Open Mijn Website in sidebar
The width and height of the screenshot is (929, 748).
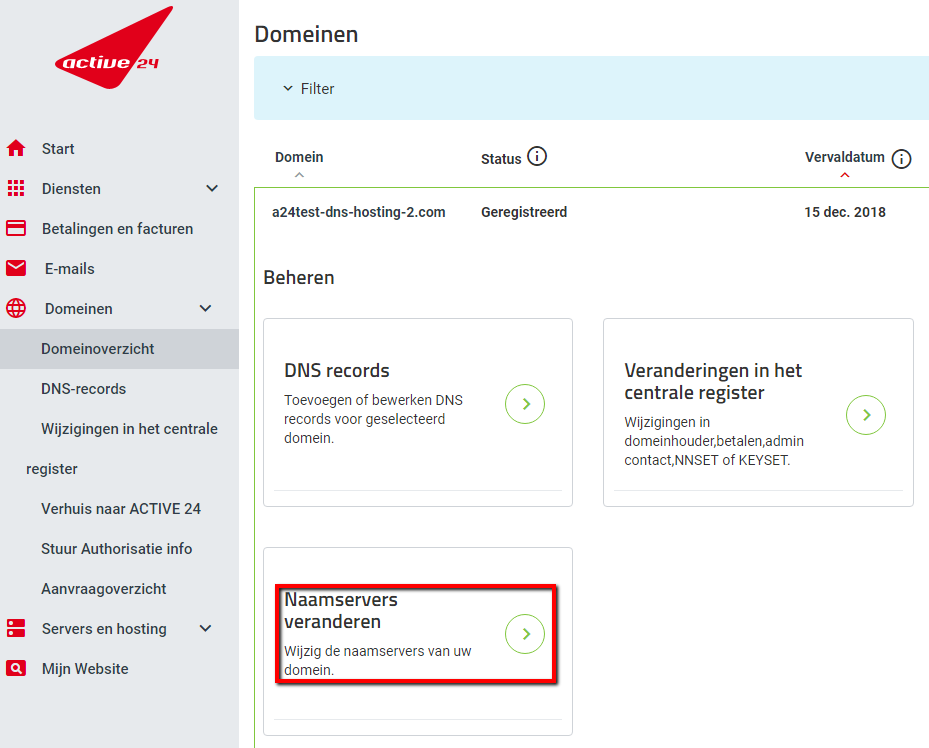coord(85,669)
